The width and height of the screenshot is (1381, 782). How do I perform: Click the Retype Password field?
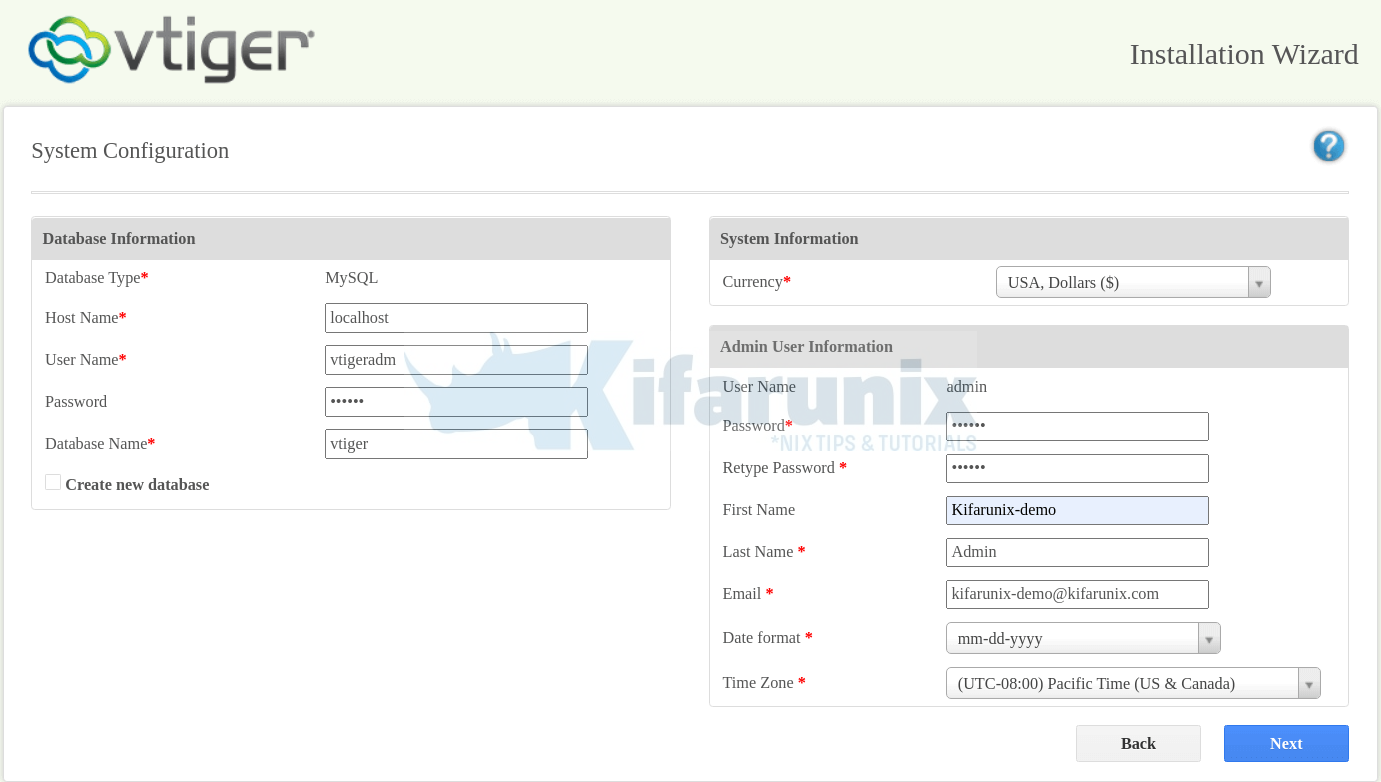point(1077,467)
